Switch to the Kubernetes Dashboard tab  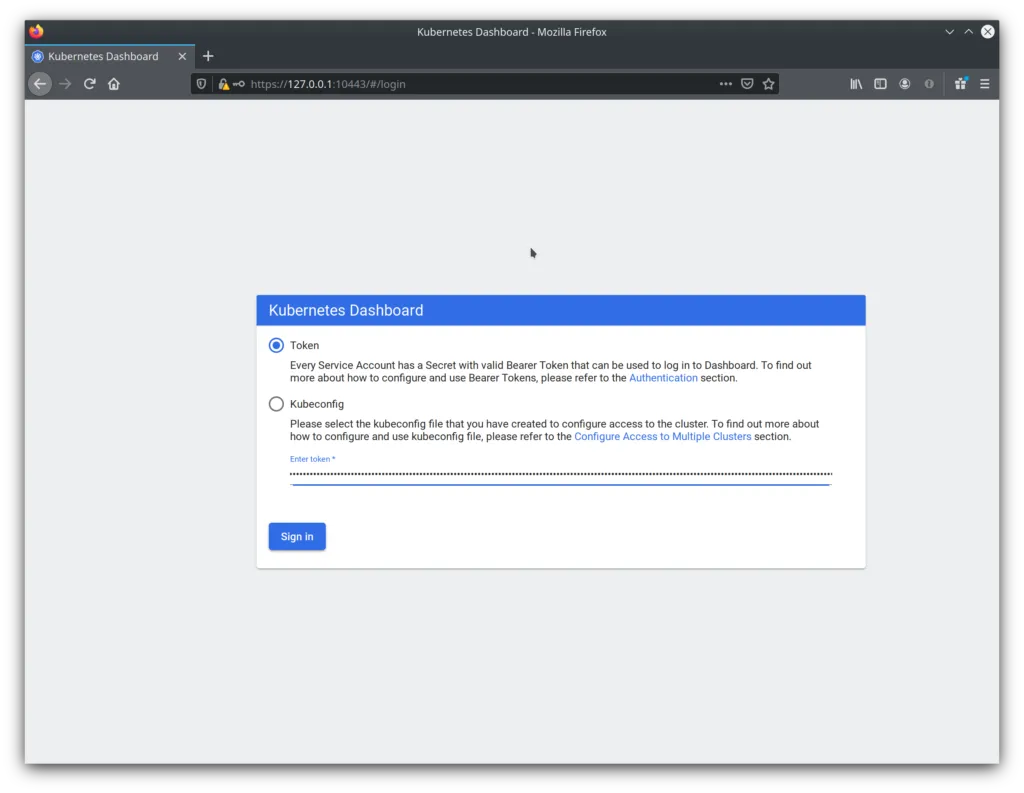pyautogui.click(x=103, y=57)
